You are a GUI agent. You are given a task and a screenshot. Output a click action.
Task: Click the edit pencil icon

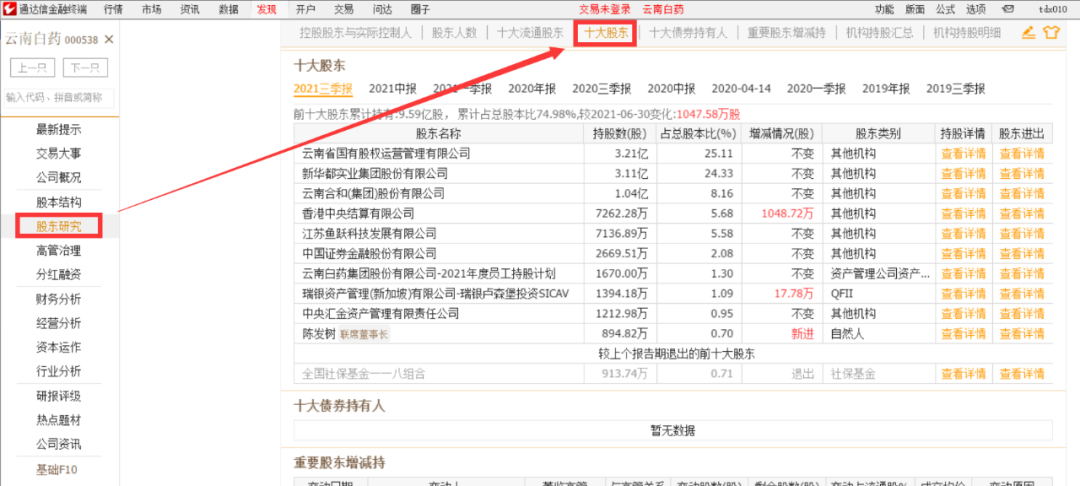coord(1028,32)
